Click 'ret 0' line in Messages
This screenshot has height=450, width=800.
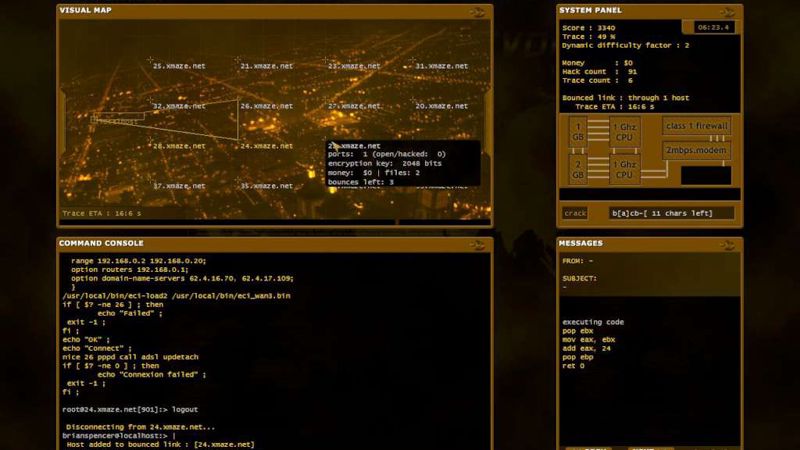tap(573, 366)
